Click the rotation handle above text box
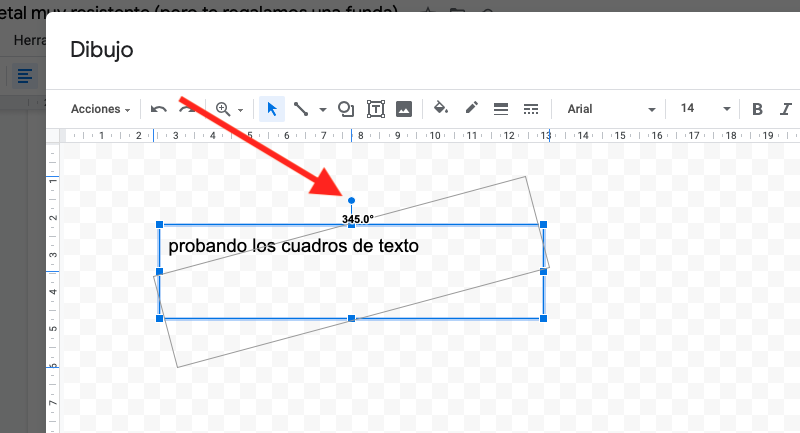Screen dimensions: 800x433 [x=351, y=200]
